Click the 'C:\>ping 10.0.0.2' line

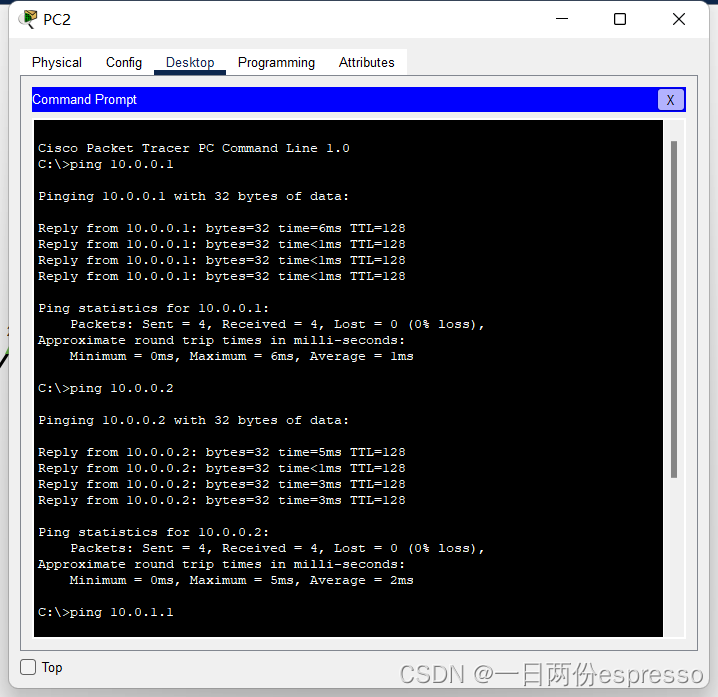pos(106,388)
